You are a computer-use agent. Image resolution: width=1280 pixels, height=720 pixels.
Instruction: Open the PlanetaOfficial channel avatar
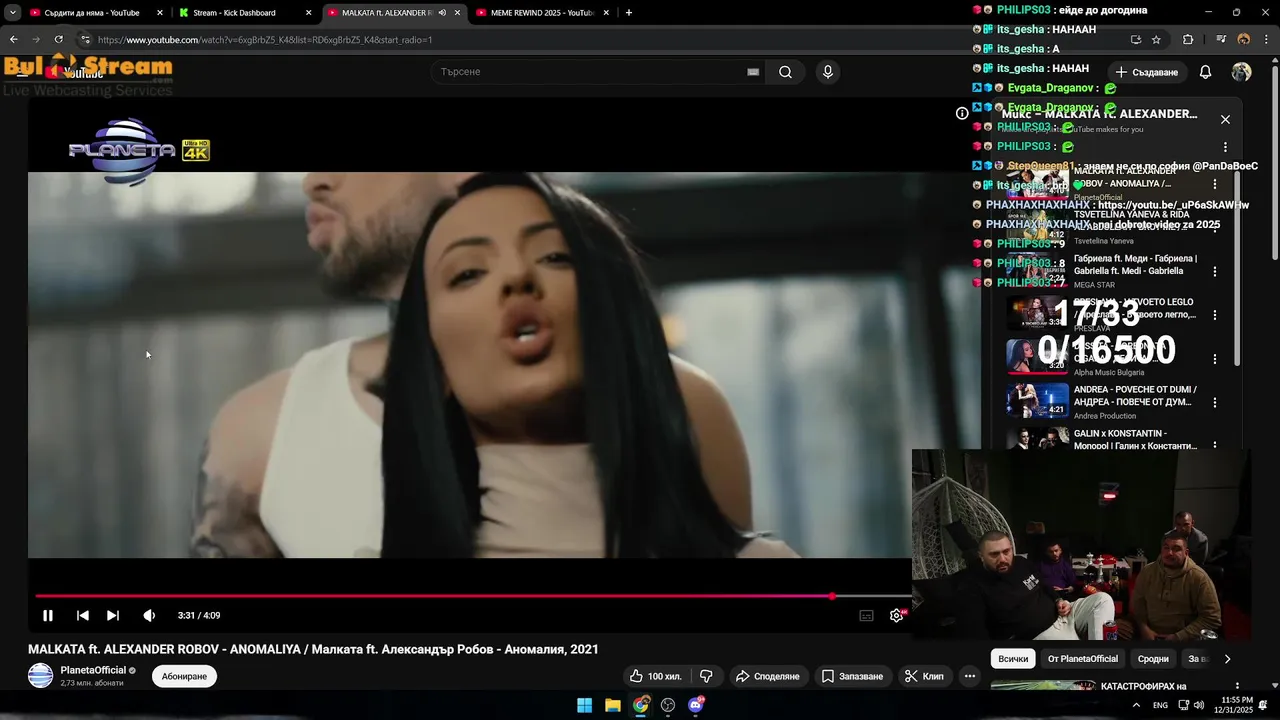tap(40, 676)
